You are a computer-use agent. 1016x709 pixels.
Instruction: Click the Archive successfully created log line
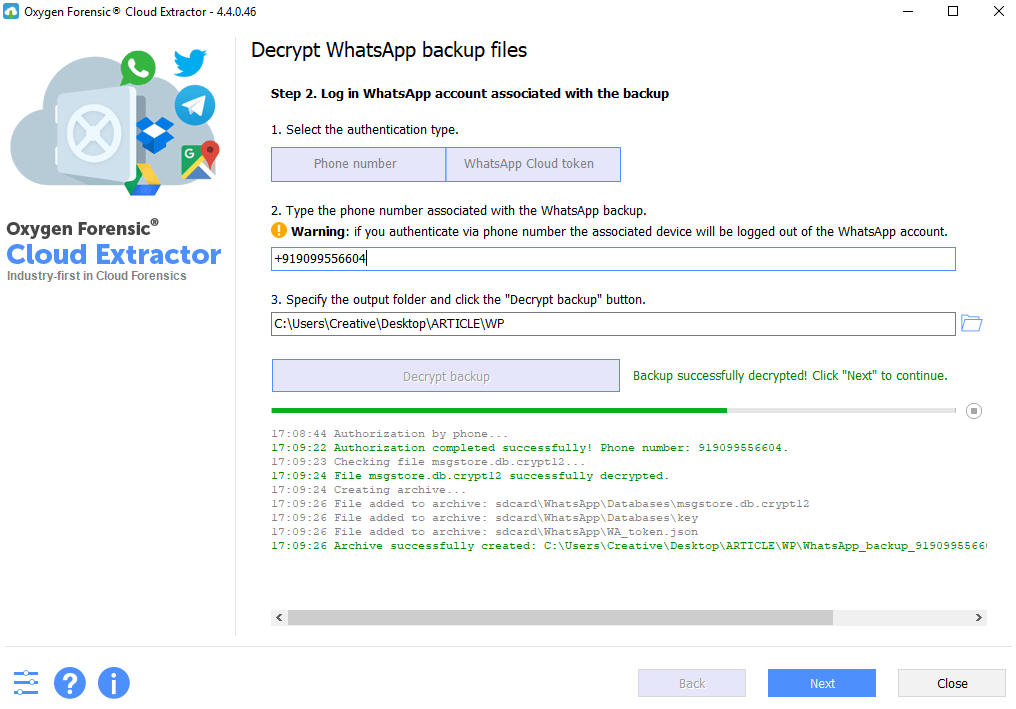pyautogui.click(x=629, y=546)
